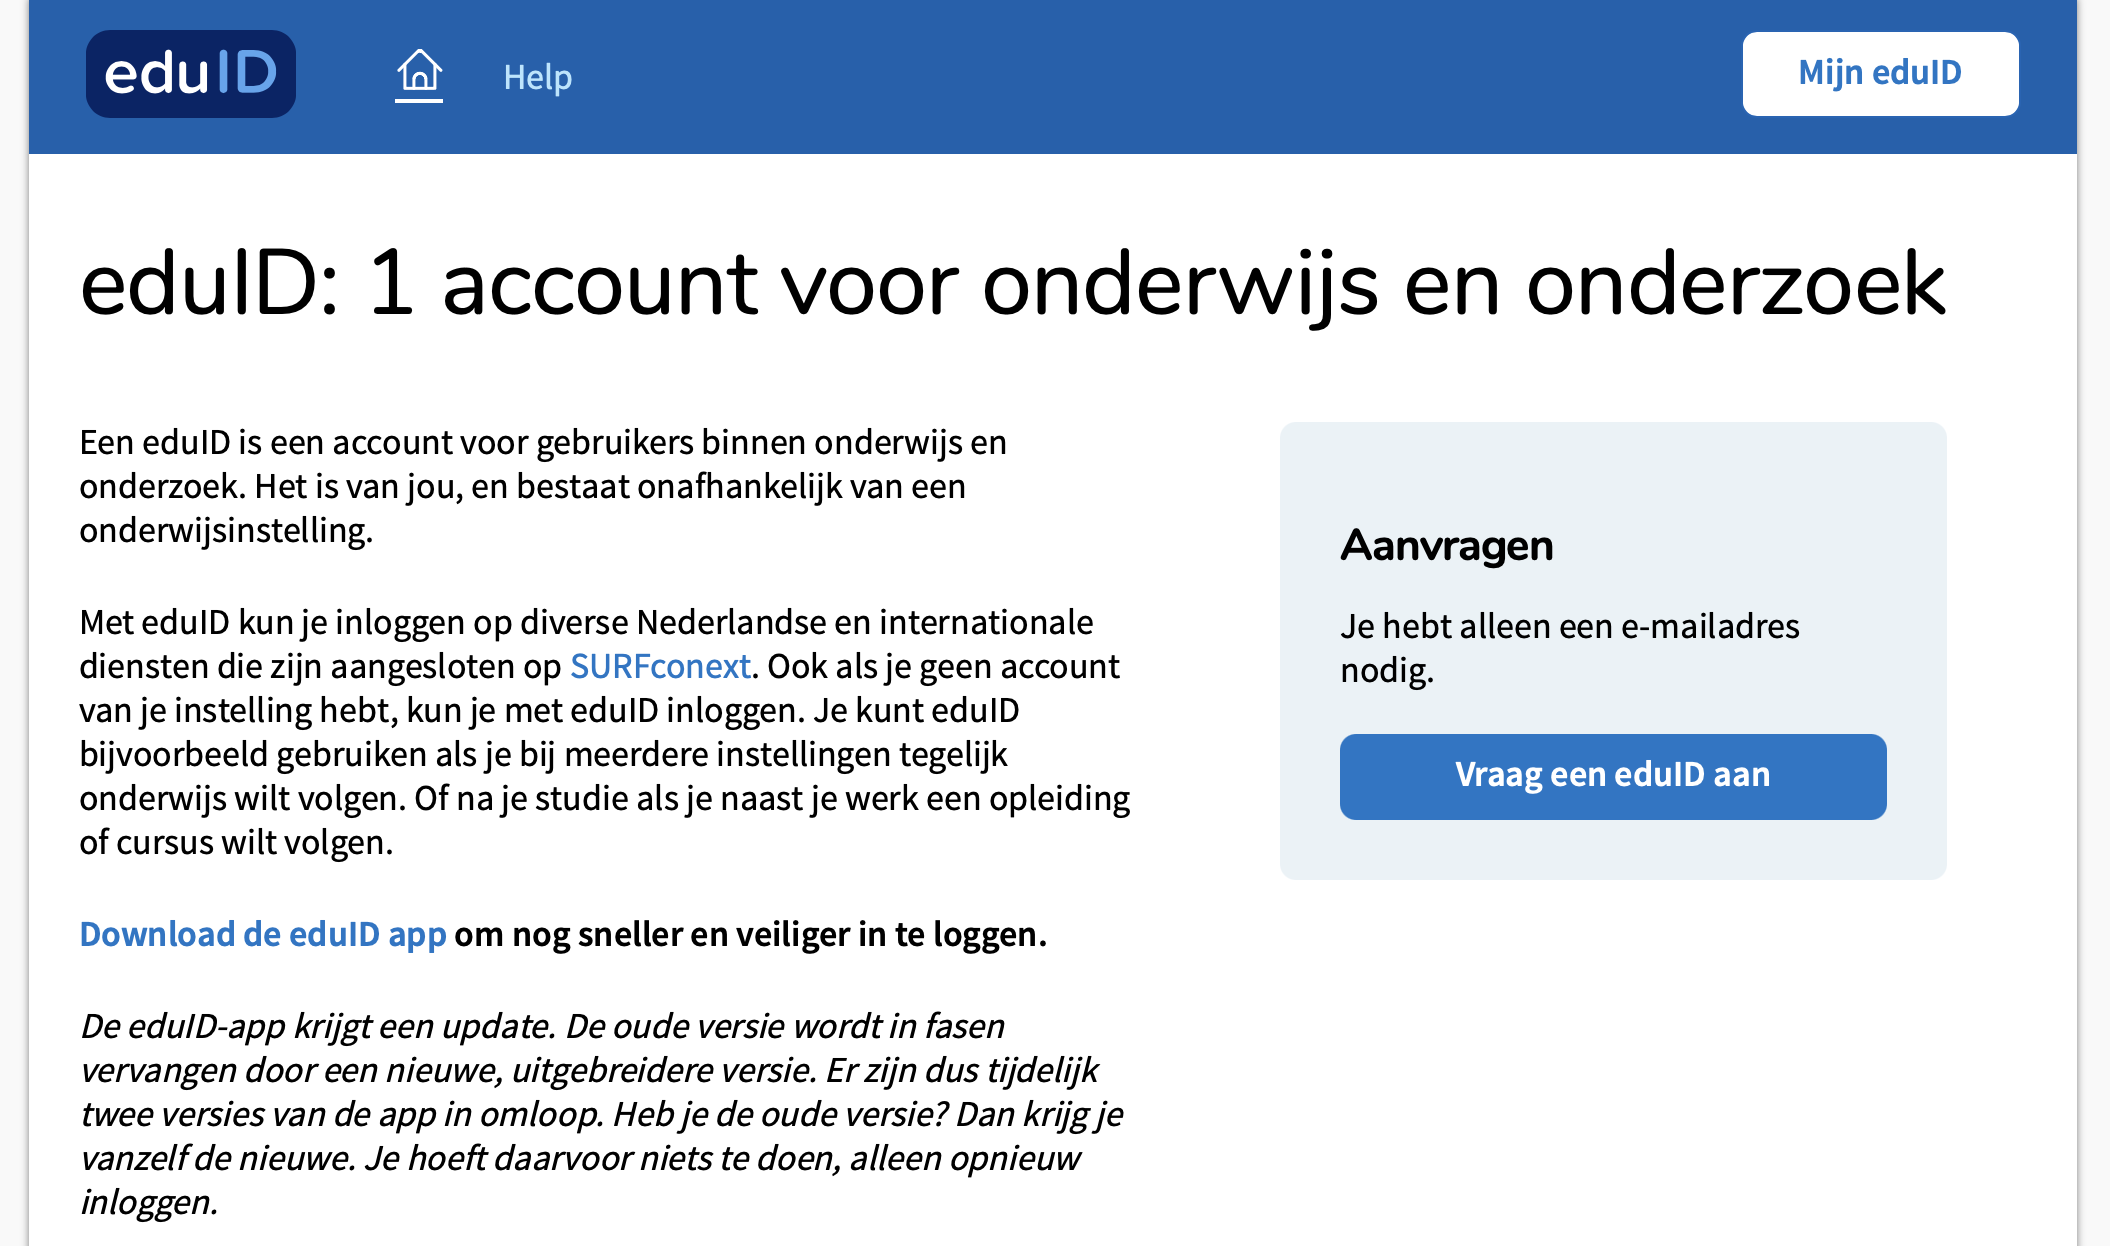
Task: Click the italic paragraph 'De eduID-app krijgt een update'
Action: click(601, 1114)
